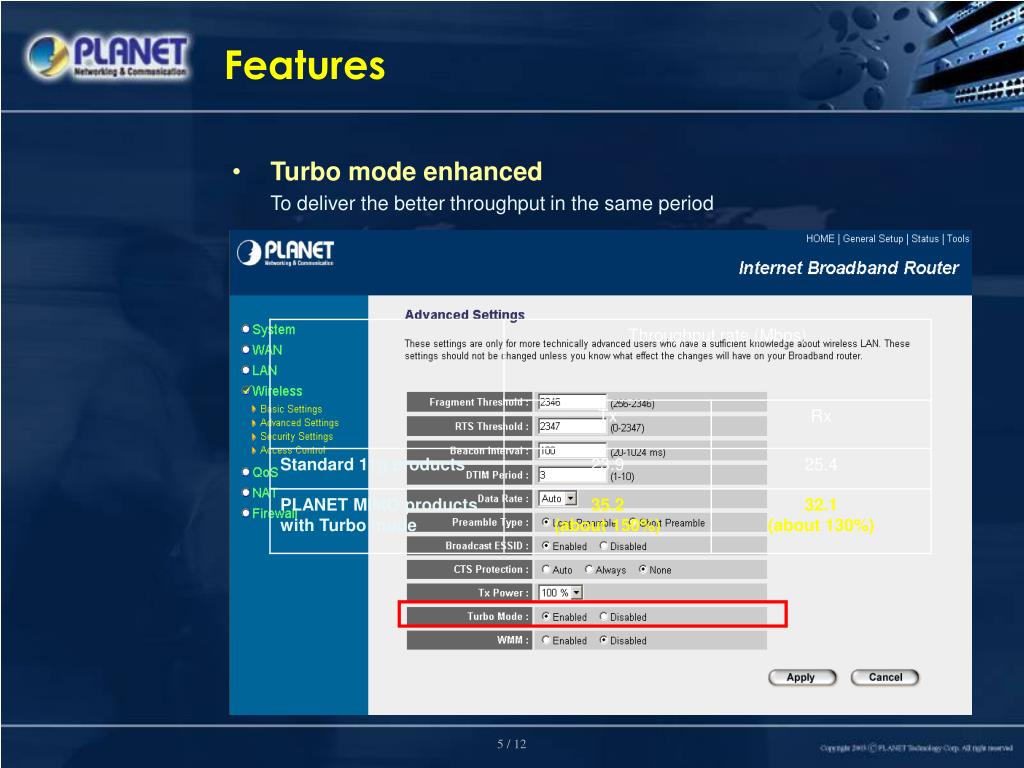
Task: Select Firewall in the sidebar menu
Action: coord(274,513)
